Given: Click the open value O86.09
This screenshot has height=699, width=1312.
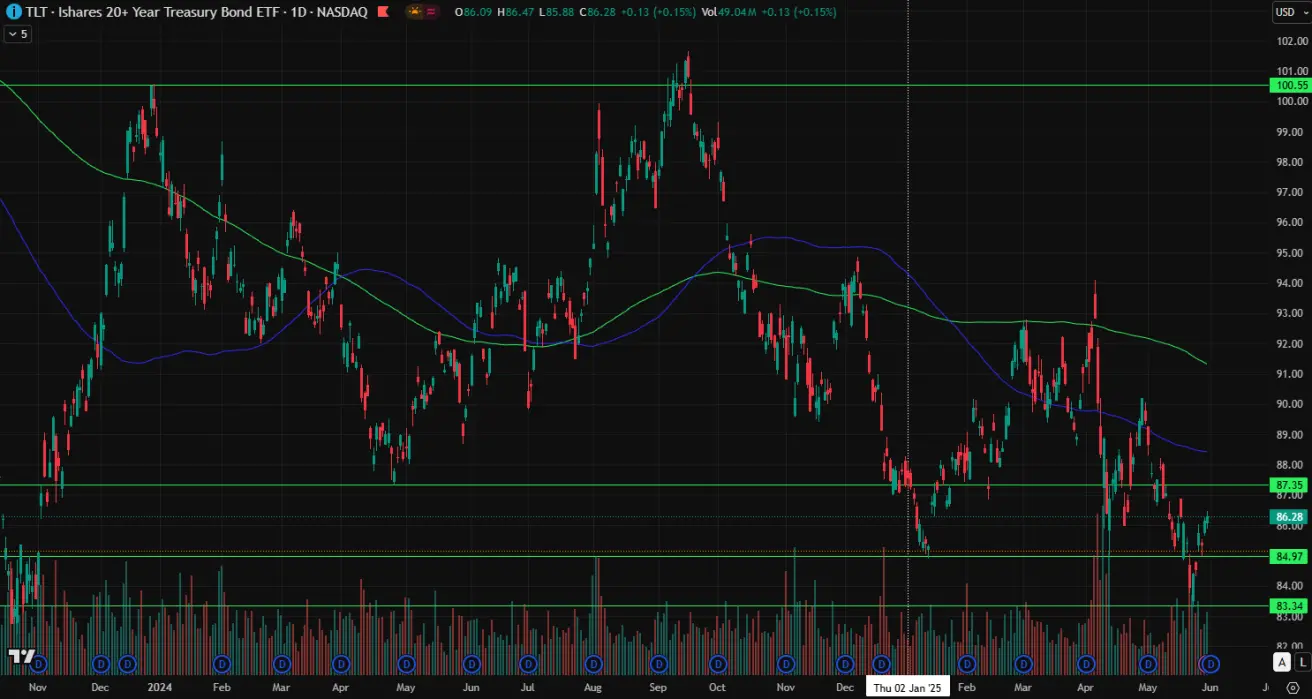Looking at the screenshot, I should [473, 12].
